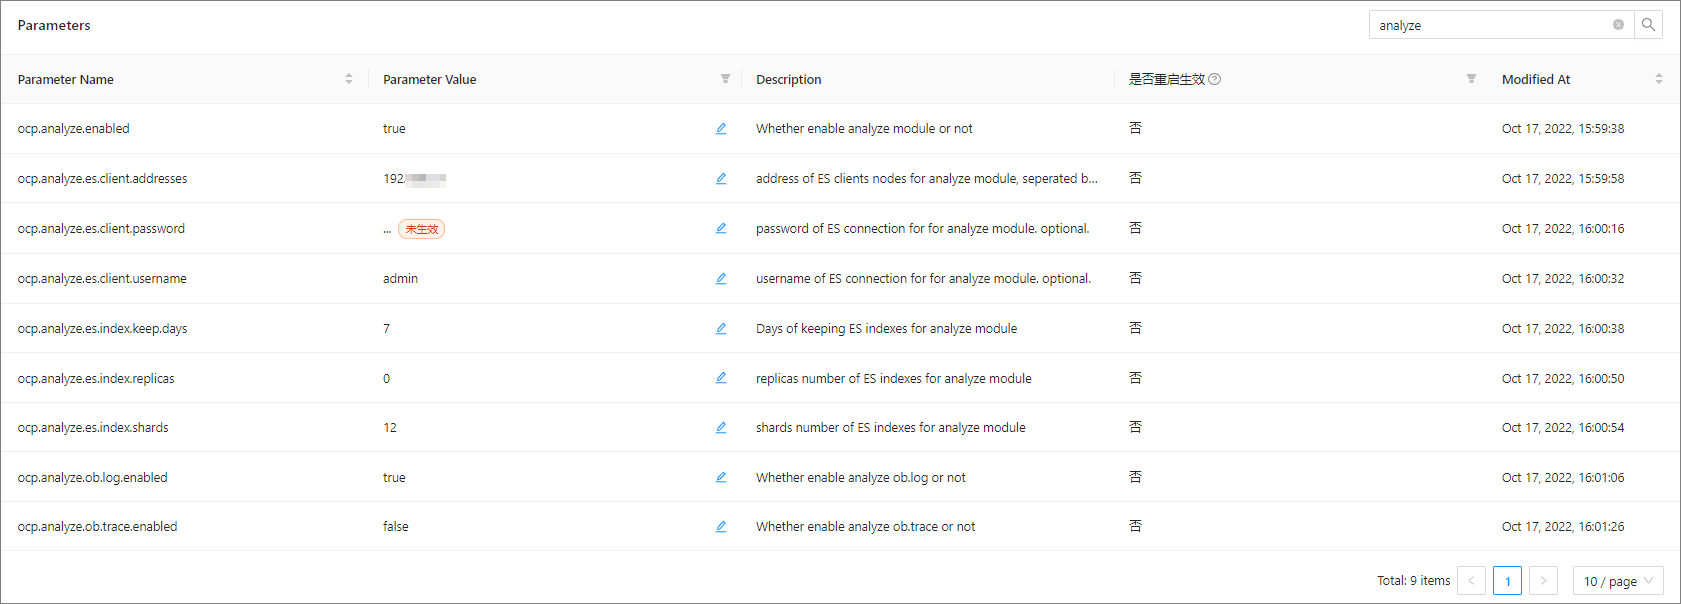Expand the 10 / page size dropdown
The height and width of the screenshot is (604, 1681).
[x=1617, y=581]
